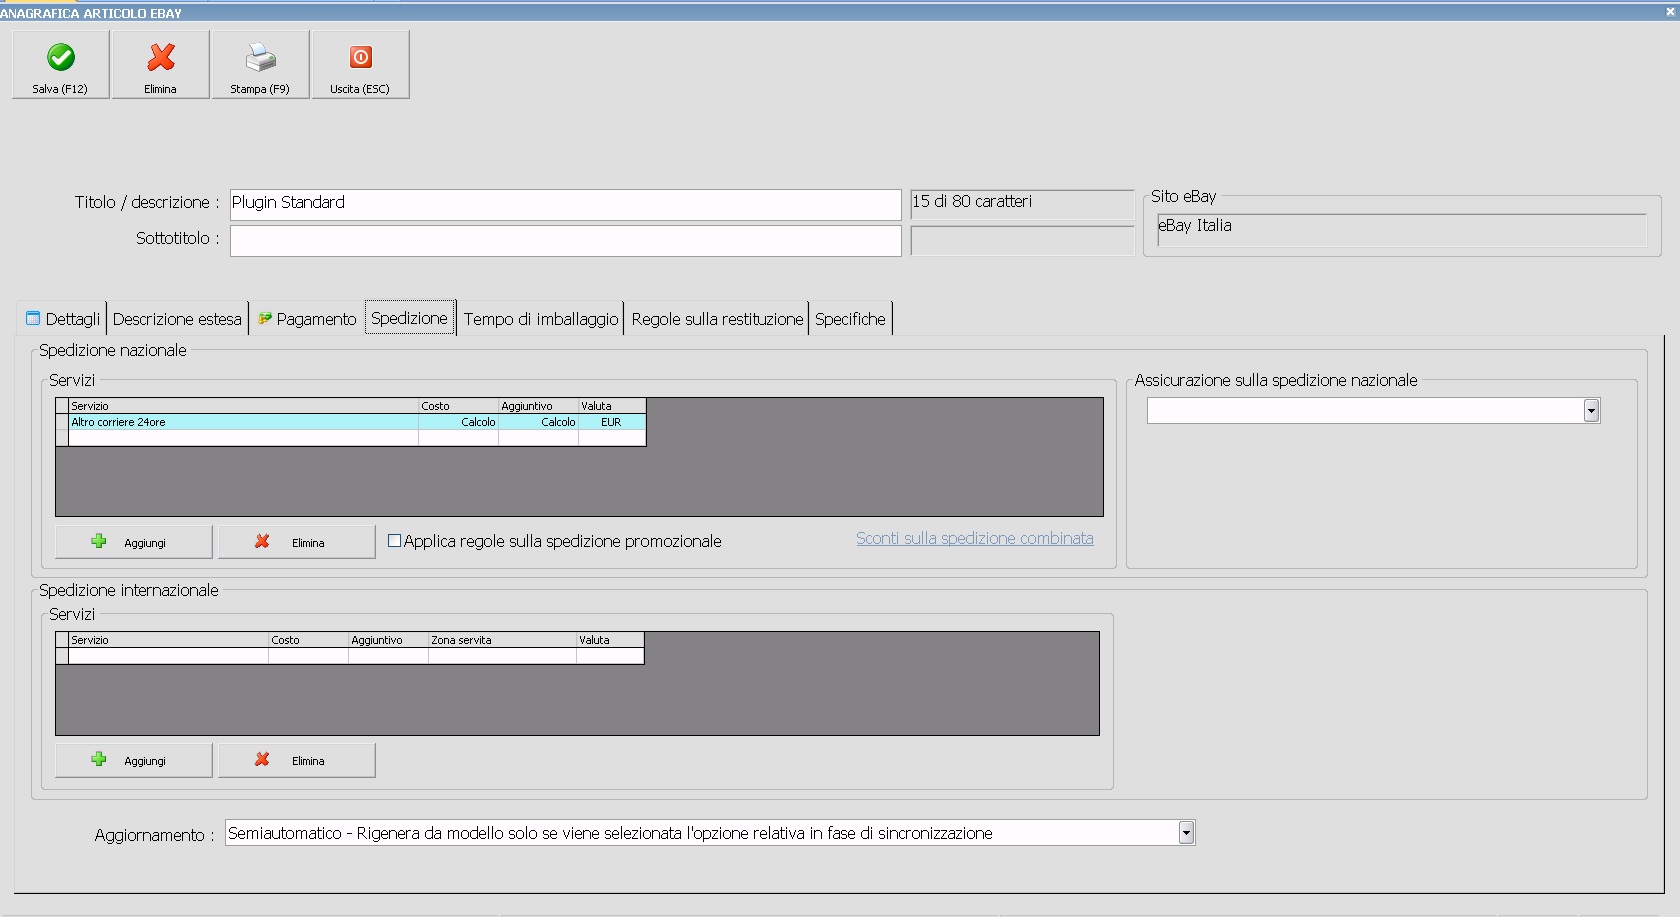
Task: Click Aggiungi button under international shipping services
Action: click(134, 760)
